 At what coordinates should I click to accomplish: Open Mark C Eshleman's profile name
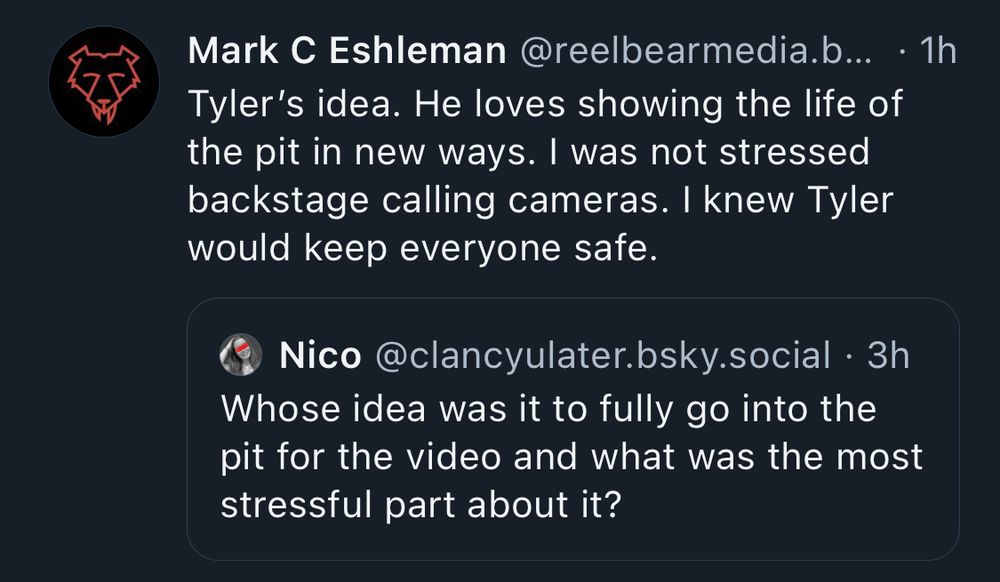tap(347, 52)
